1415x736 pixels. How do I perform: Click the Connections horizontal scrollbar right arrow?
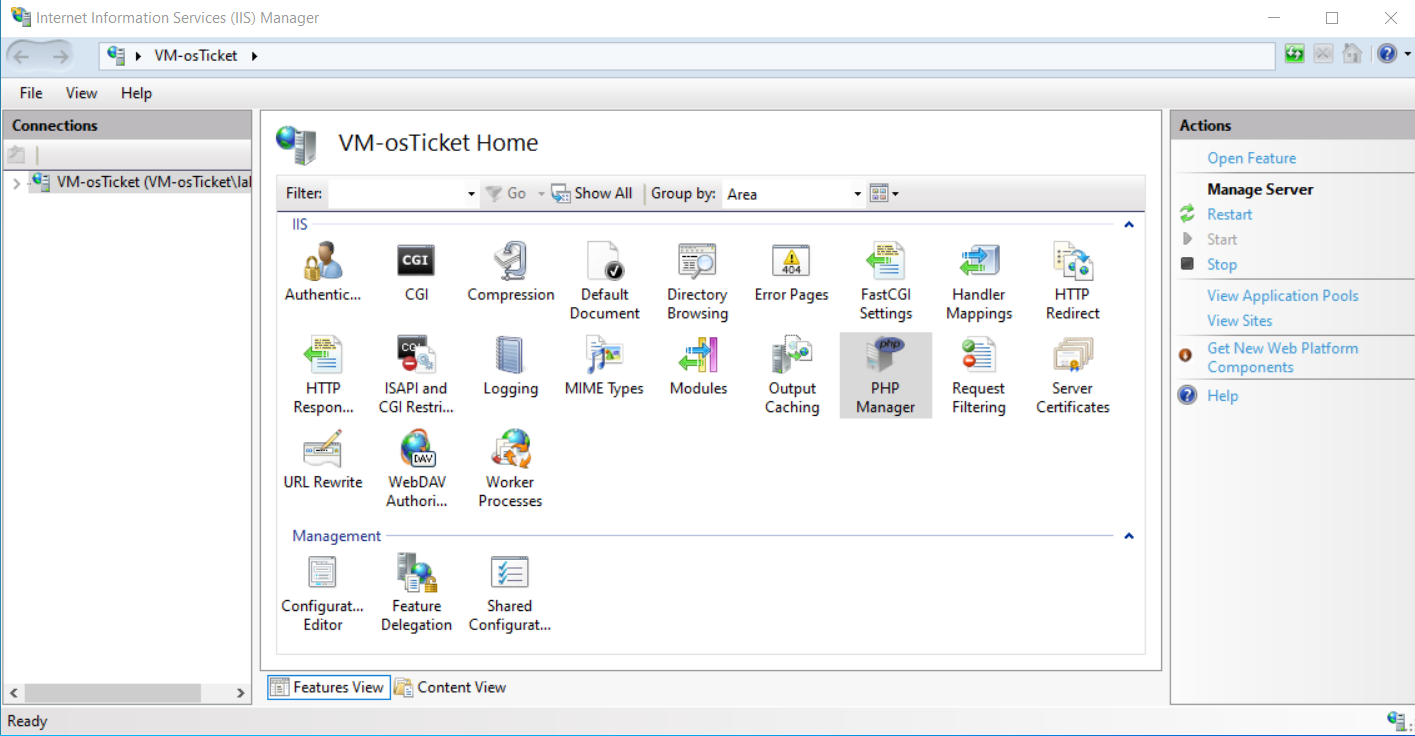pos(240,693)
